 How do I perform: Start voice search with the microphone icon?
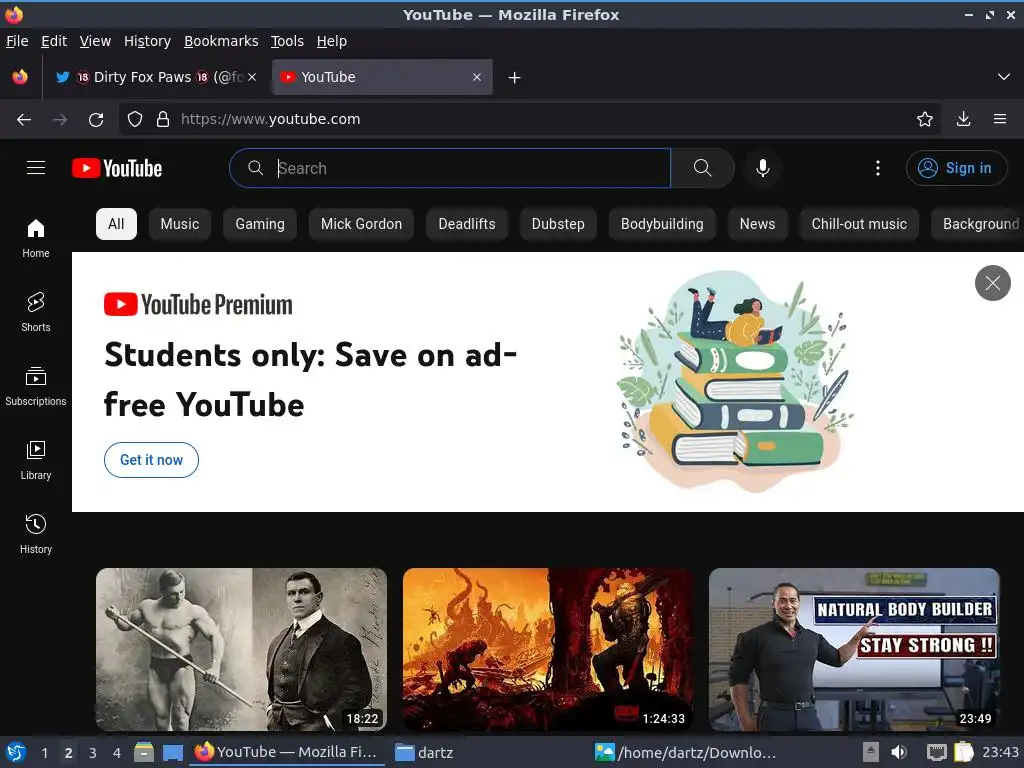(x=762, y=168)
